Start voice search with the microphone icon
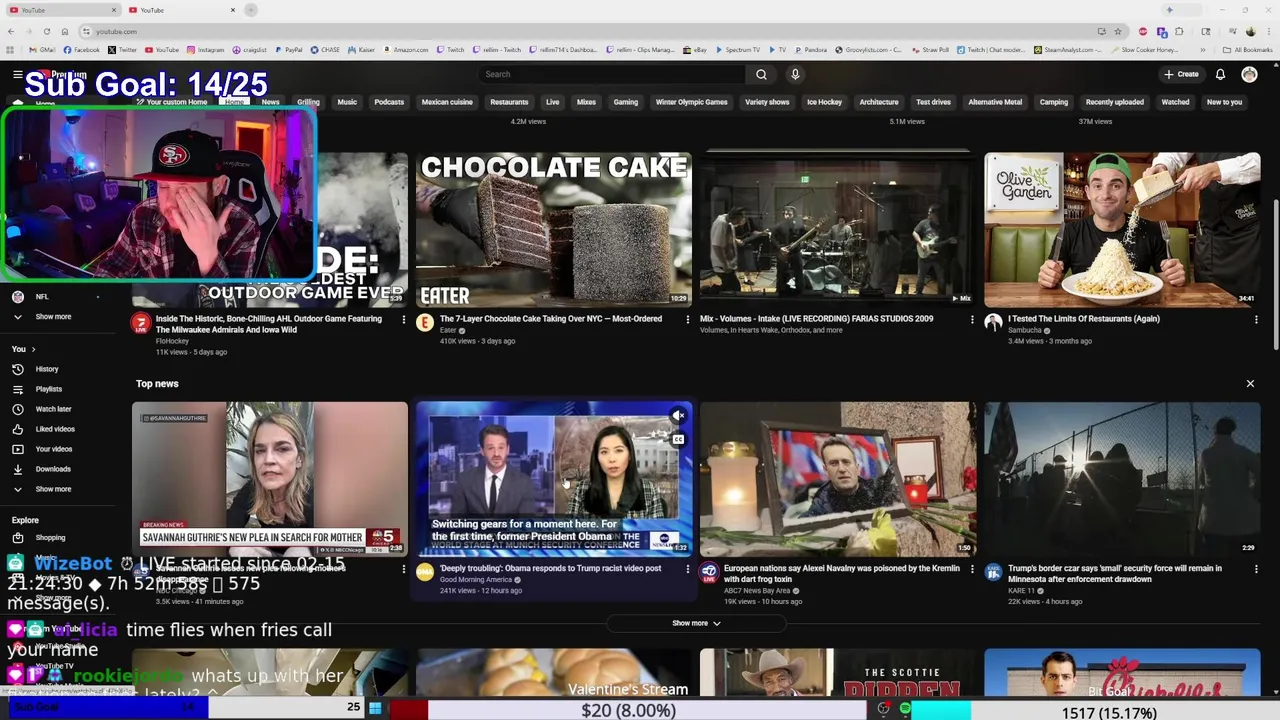Screen dimensions: 1280x720 point(795,74)
